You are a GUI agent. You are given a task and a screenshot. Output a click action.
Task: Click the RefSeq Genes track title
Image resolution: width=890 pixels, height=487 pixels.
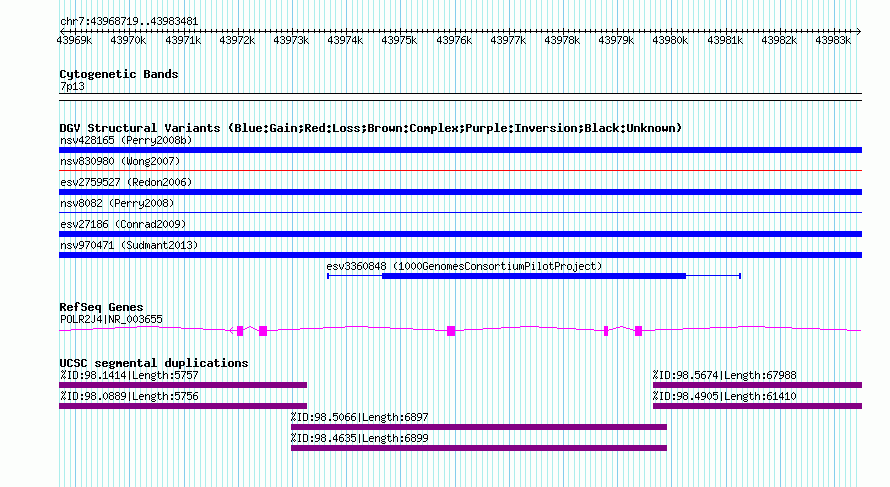coord(101,307)
